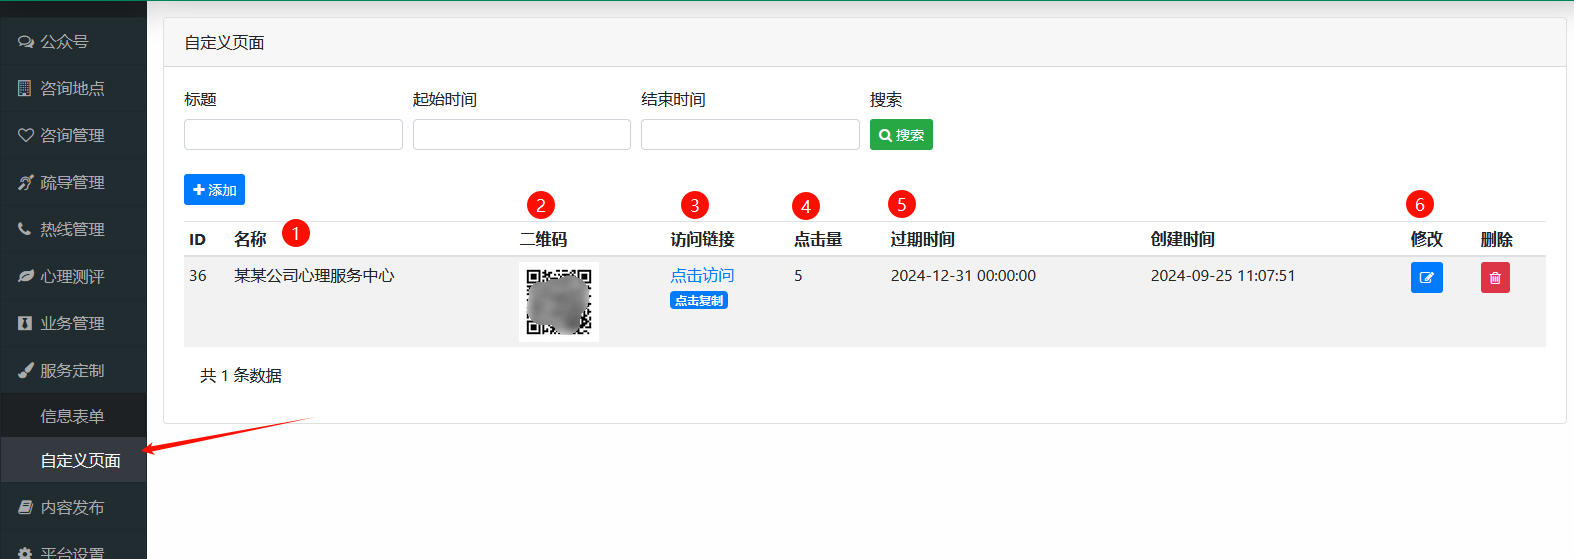Click the blue 添加 button
The image size is (1574, 559).
click(214, 190)
